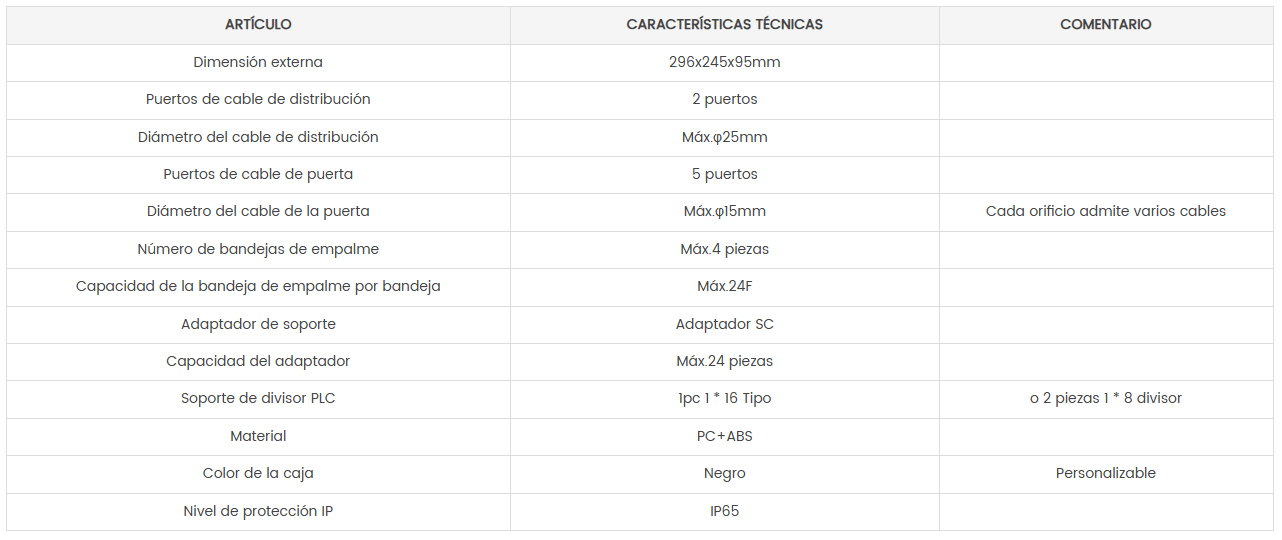Screen dimensions: 1282x540
Task: Click Puertos de cable de distribución
Action: tap(258, 99)
